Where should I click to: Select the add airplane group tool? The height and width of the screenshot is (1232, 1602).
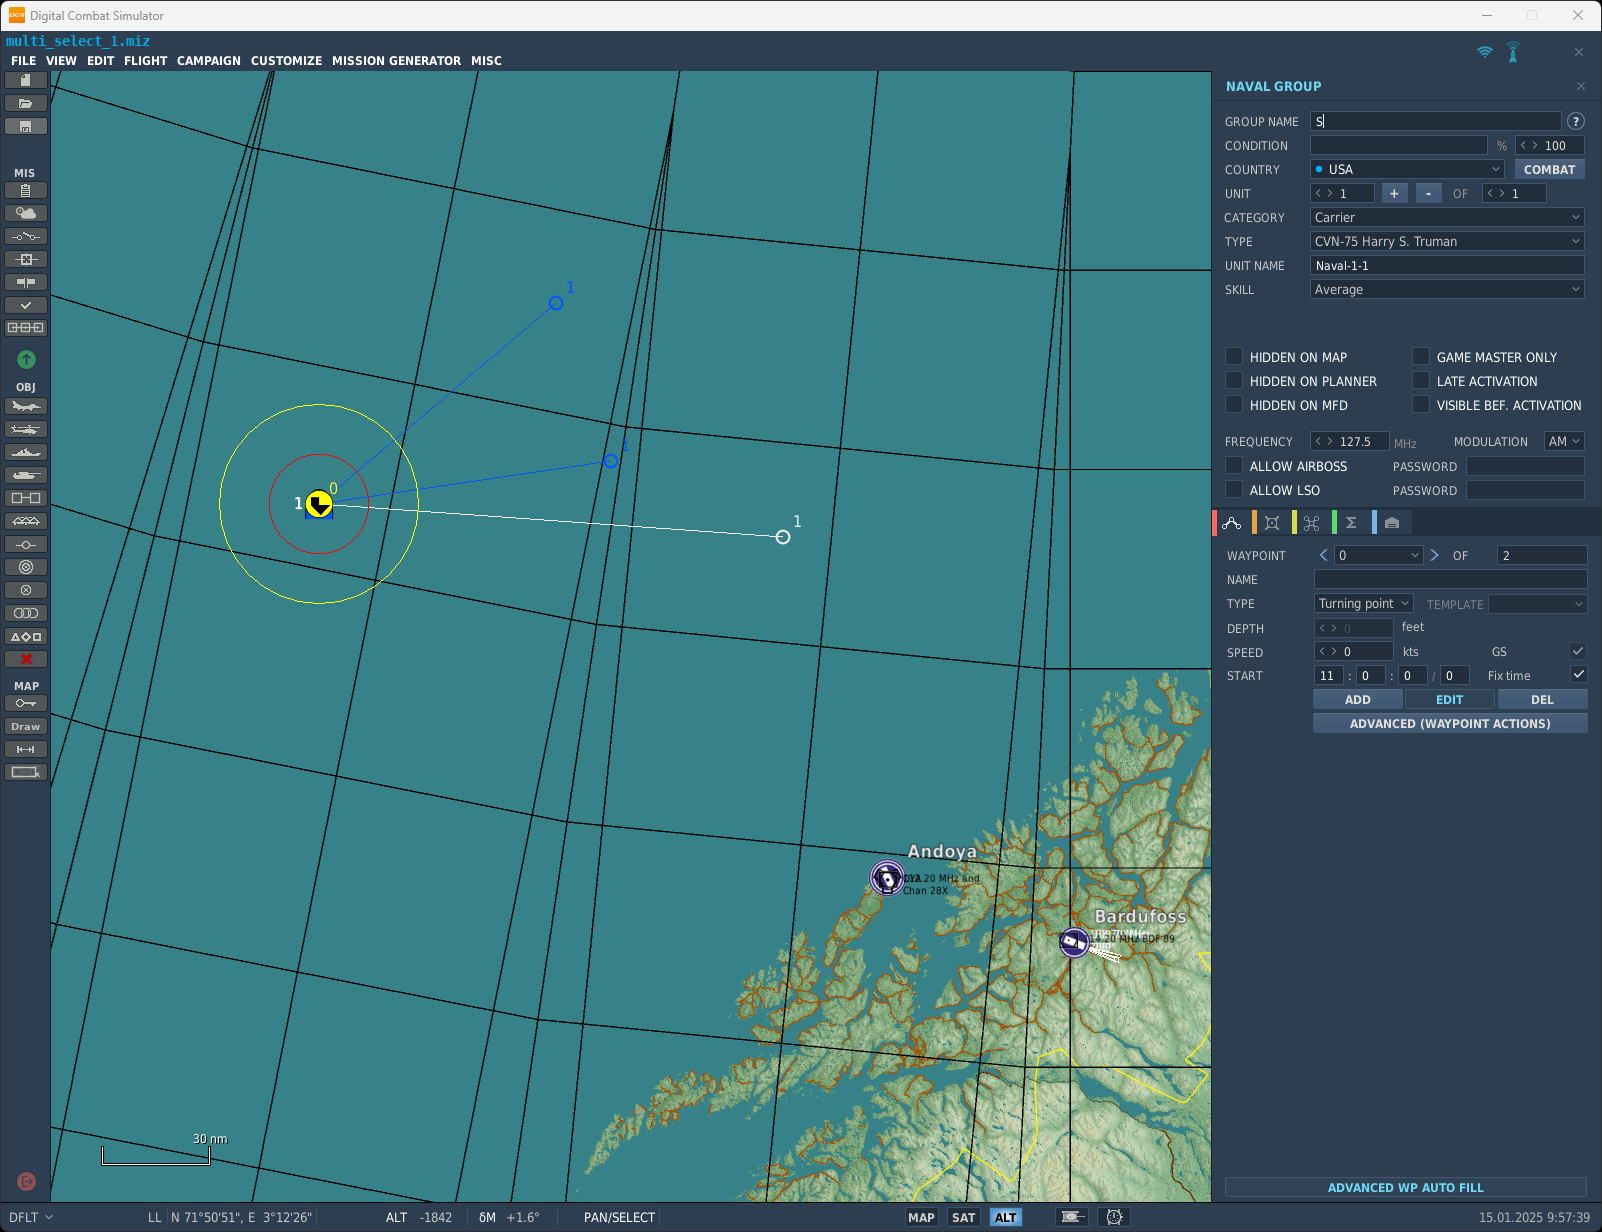pyautogui.click(x=26, y=406)
